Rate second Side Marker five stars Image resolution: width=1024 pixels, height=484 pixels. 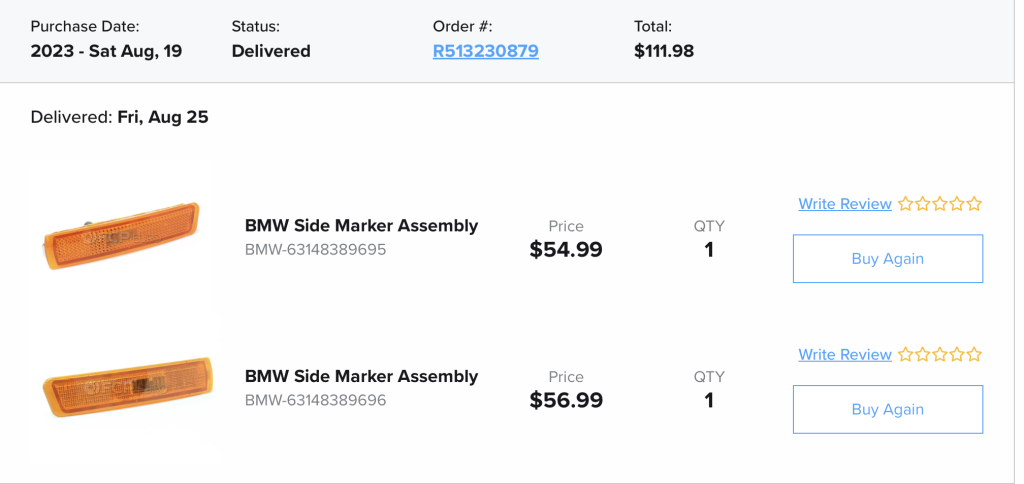974,355
